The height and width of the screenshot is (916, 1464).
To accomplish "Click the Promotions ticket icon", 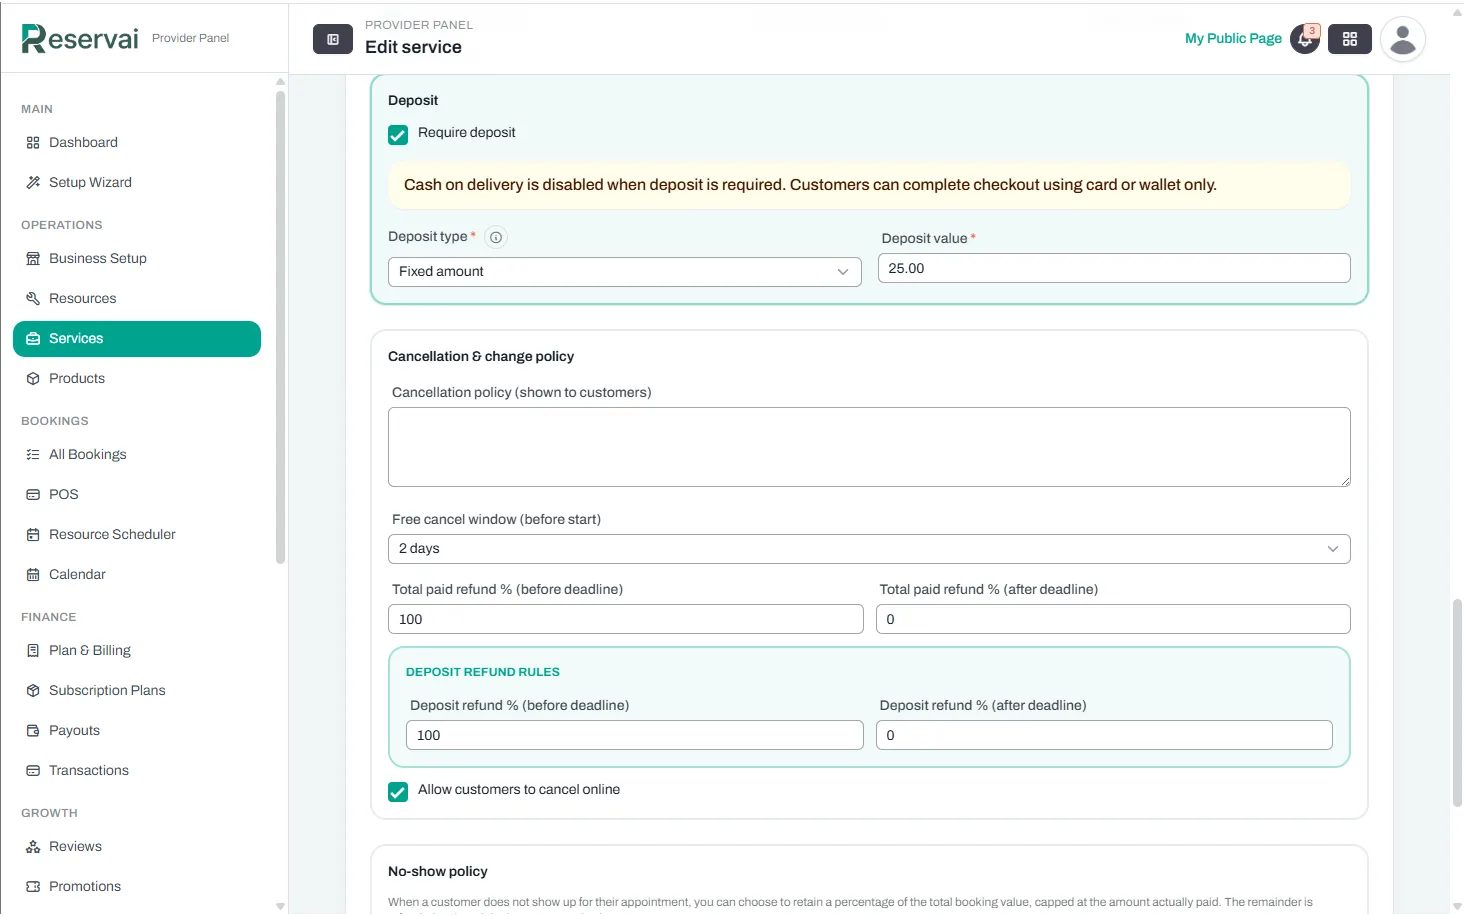I will 33,887.
